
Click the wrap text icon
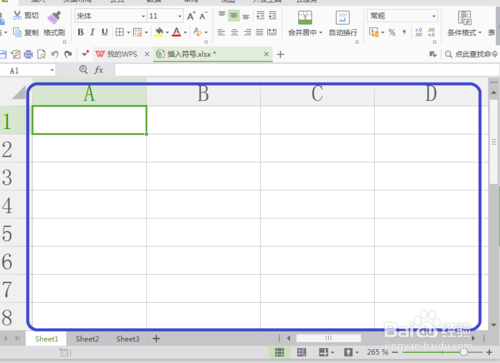343,18
